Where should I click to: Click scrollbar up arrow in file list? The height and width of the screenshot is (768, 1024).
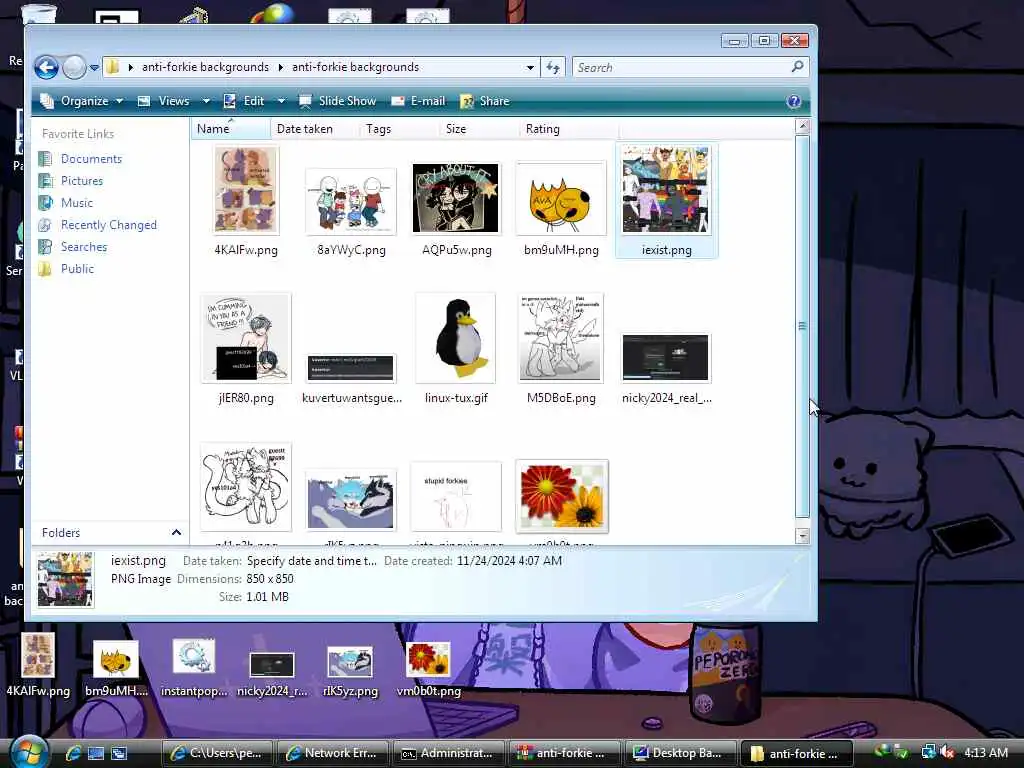coord(803,127)
